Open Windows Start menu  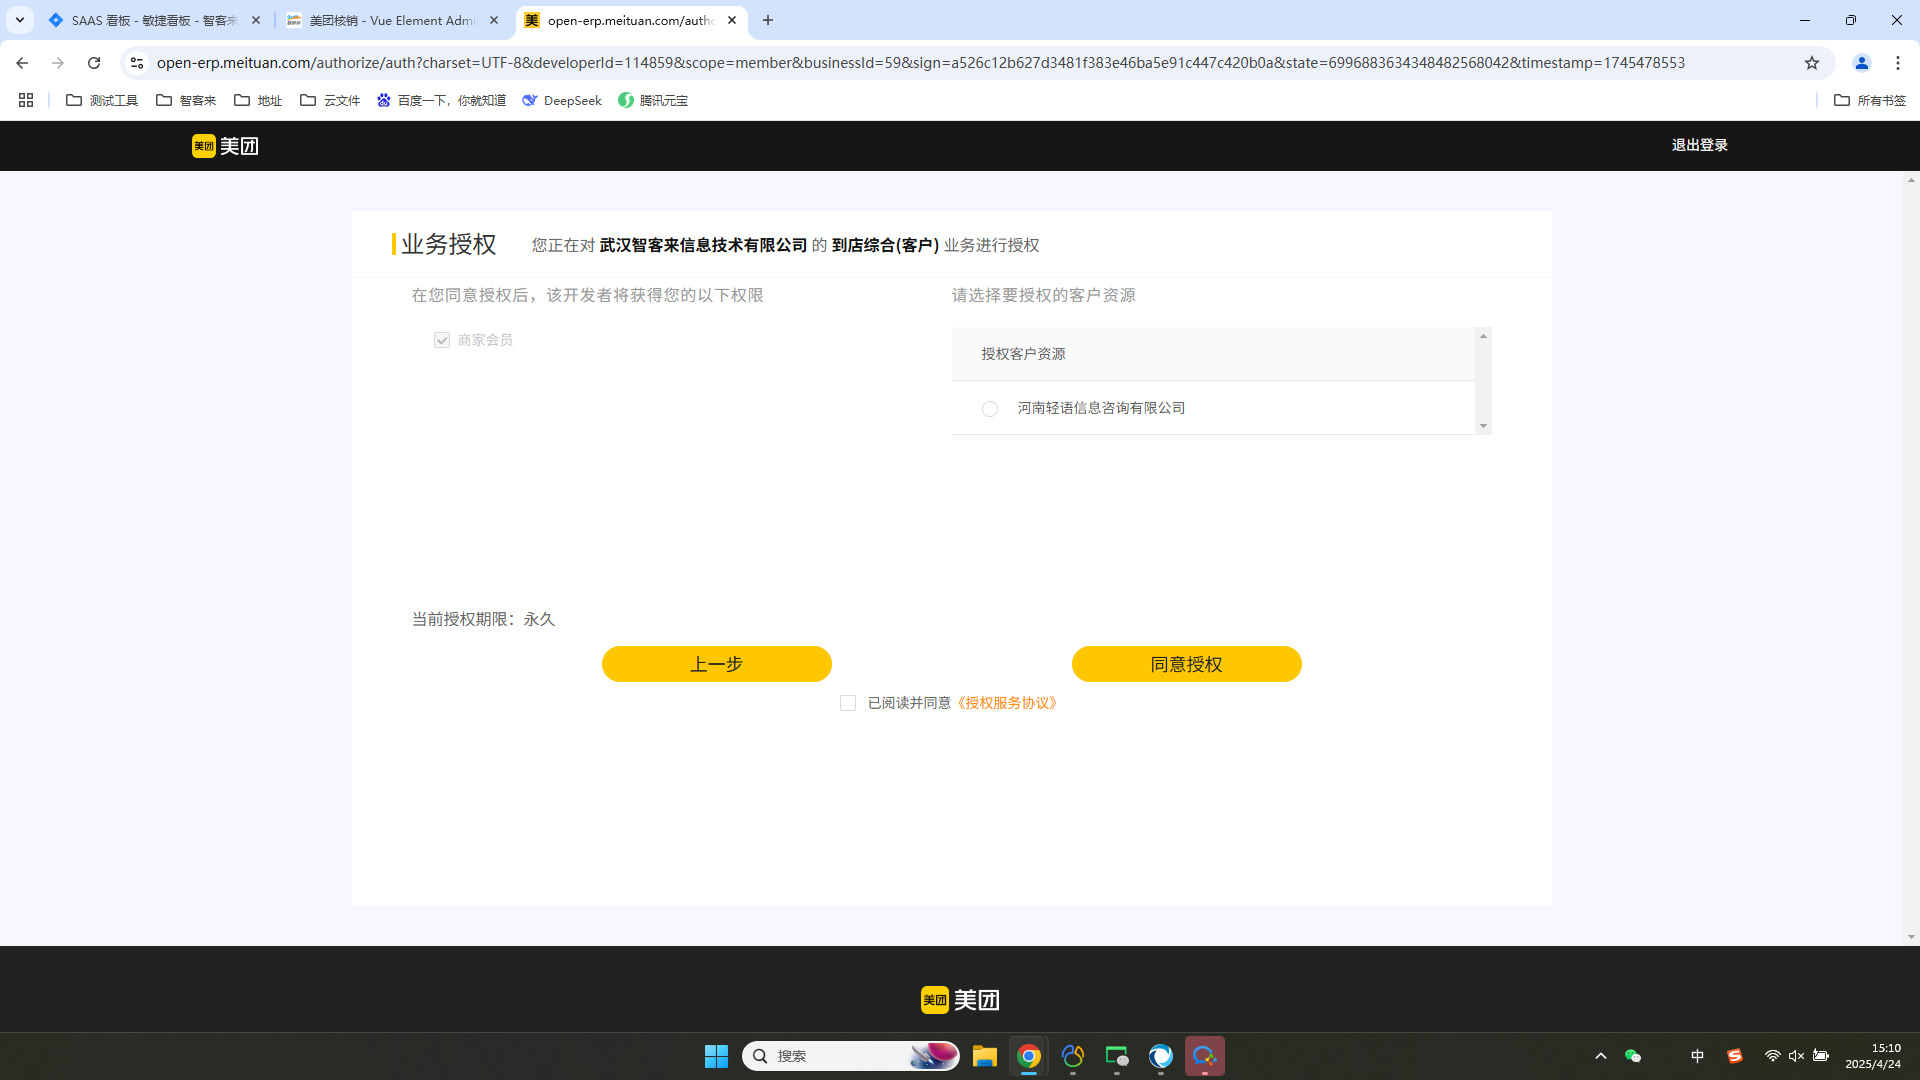click(716, 1056)
